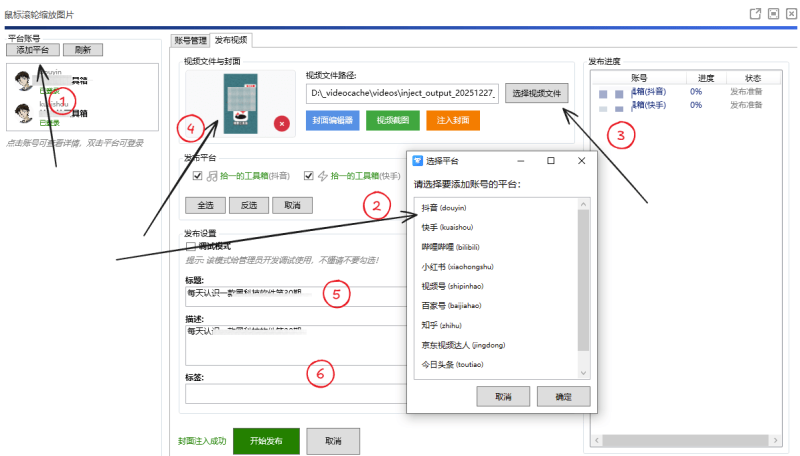Open image in external window icon
800x456 pixels.
pos(755,14)
